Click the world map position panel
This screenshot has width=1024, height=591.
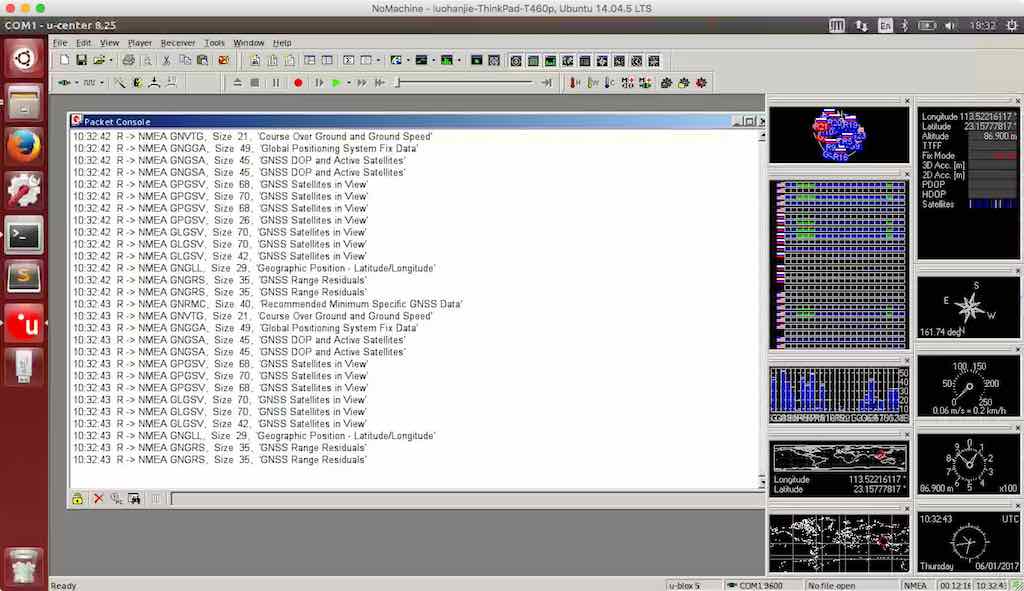(x=839, y=469)
